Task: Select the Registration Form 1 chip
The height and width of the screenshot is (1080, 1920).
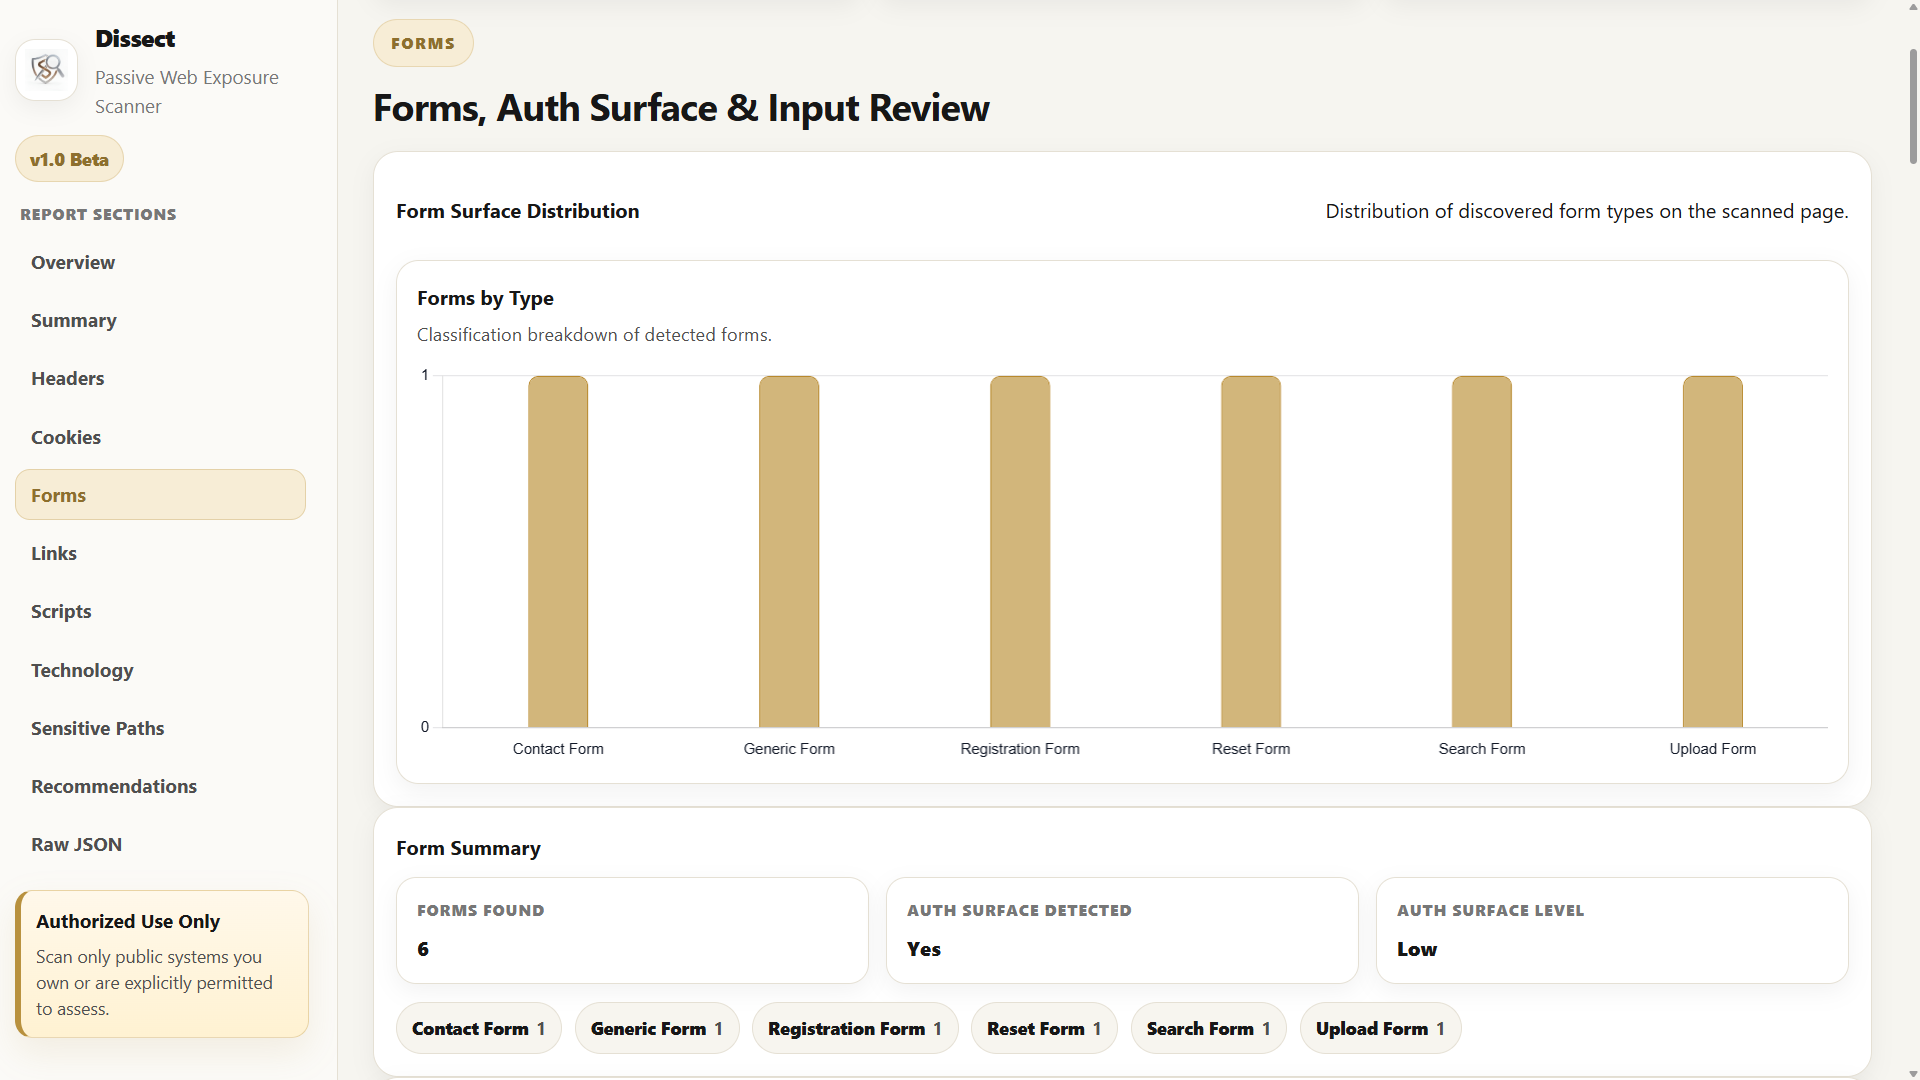Action: [x=855, y=1028]
